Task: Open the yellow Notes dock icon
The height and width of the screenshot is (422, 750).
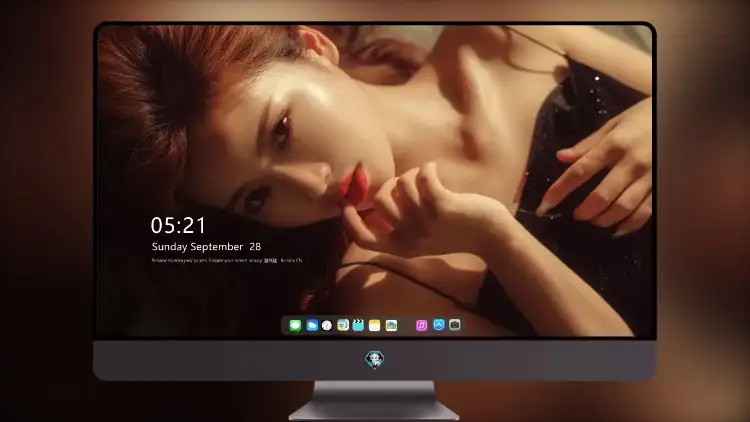Action: click(375, 326)
